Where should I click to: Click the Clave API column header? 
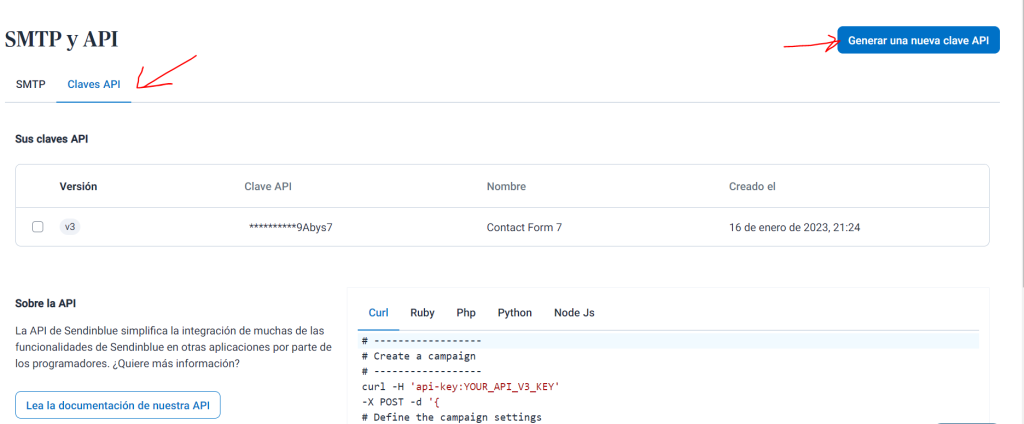(x=268, y=186)
